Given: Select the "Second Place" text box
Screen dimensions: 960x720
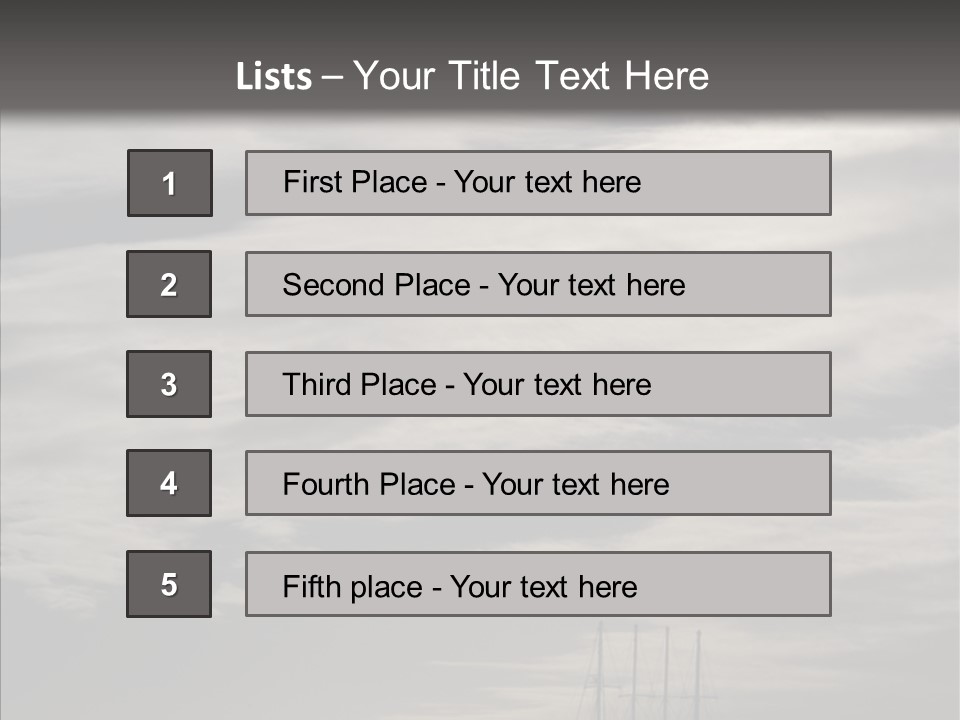Looking at the screenshot, I should [x=538, y=284].
